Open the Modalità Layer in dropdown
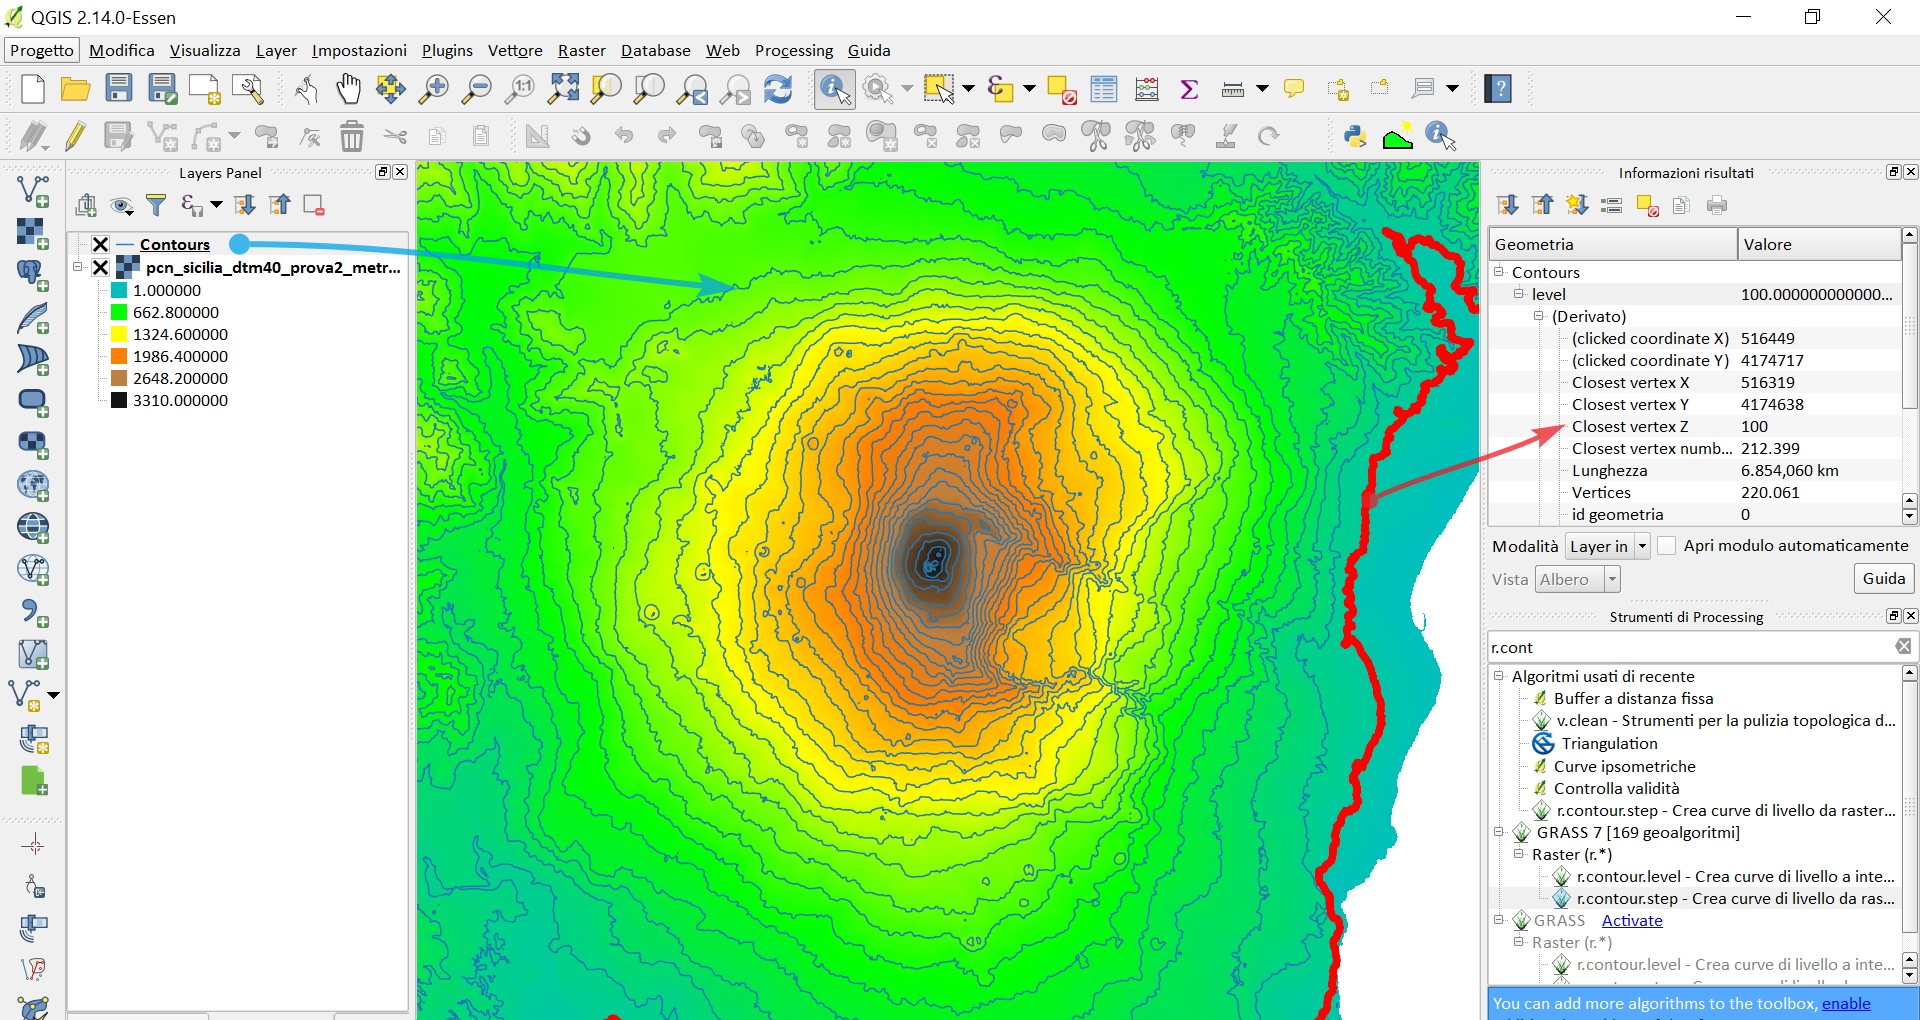 [1607, 546]
